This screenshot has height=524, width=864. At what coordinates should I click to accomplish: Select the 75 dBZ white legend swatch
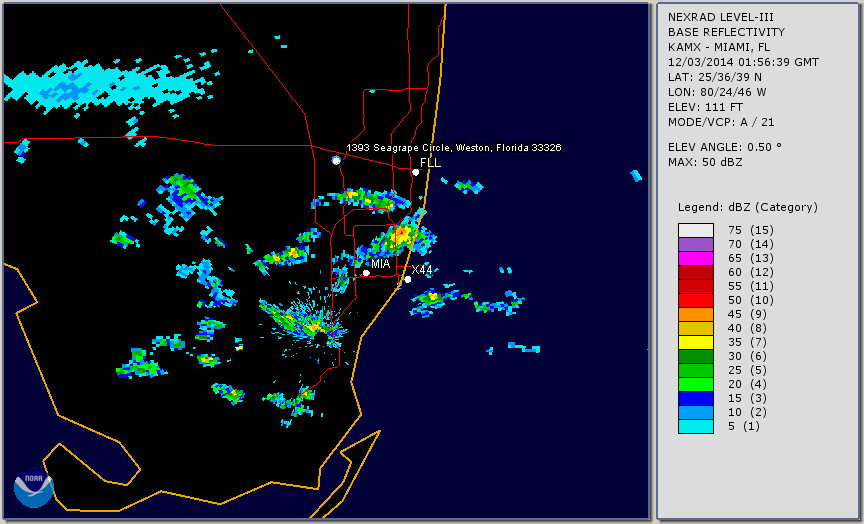coord(696,230)
